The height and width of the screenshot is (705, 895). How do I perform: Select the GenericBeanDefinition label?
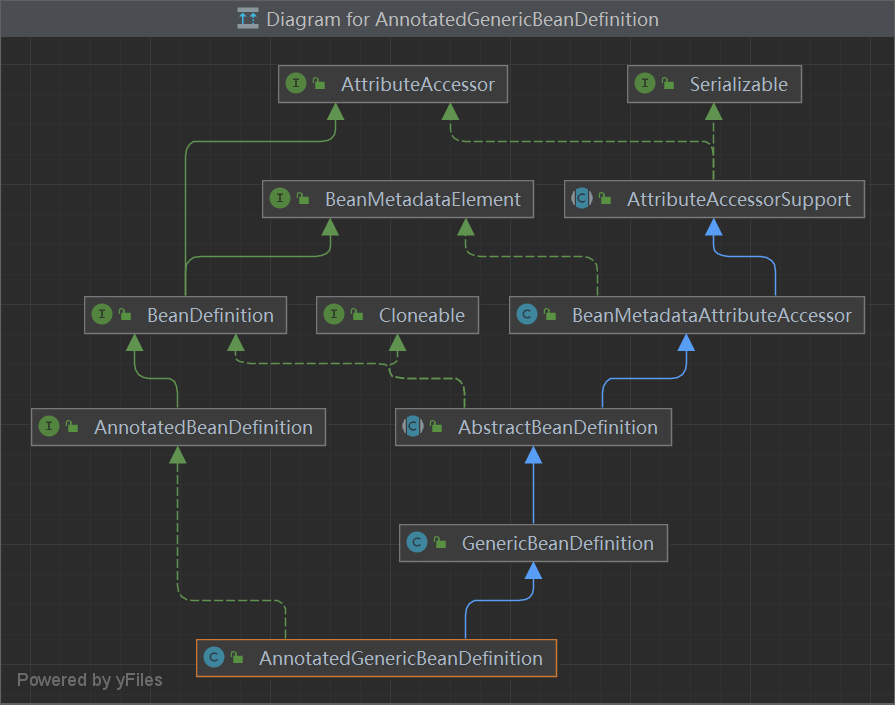click(x=558, y=543)
